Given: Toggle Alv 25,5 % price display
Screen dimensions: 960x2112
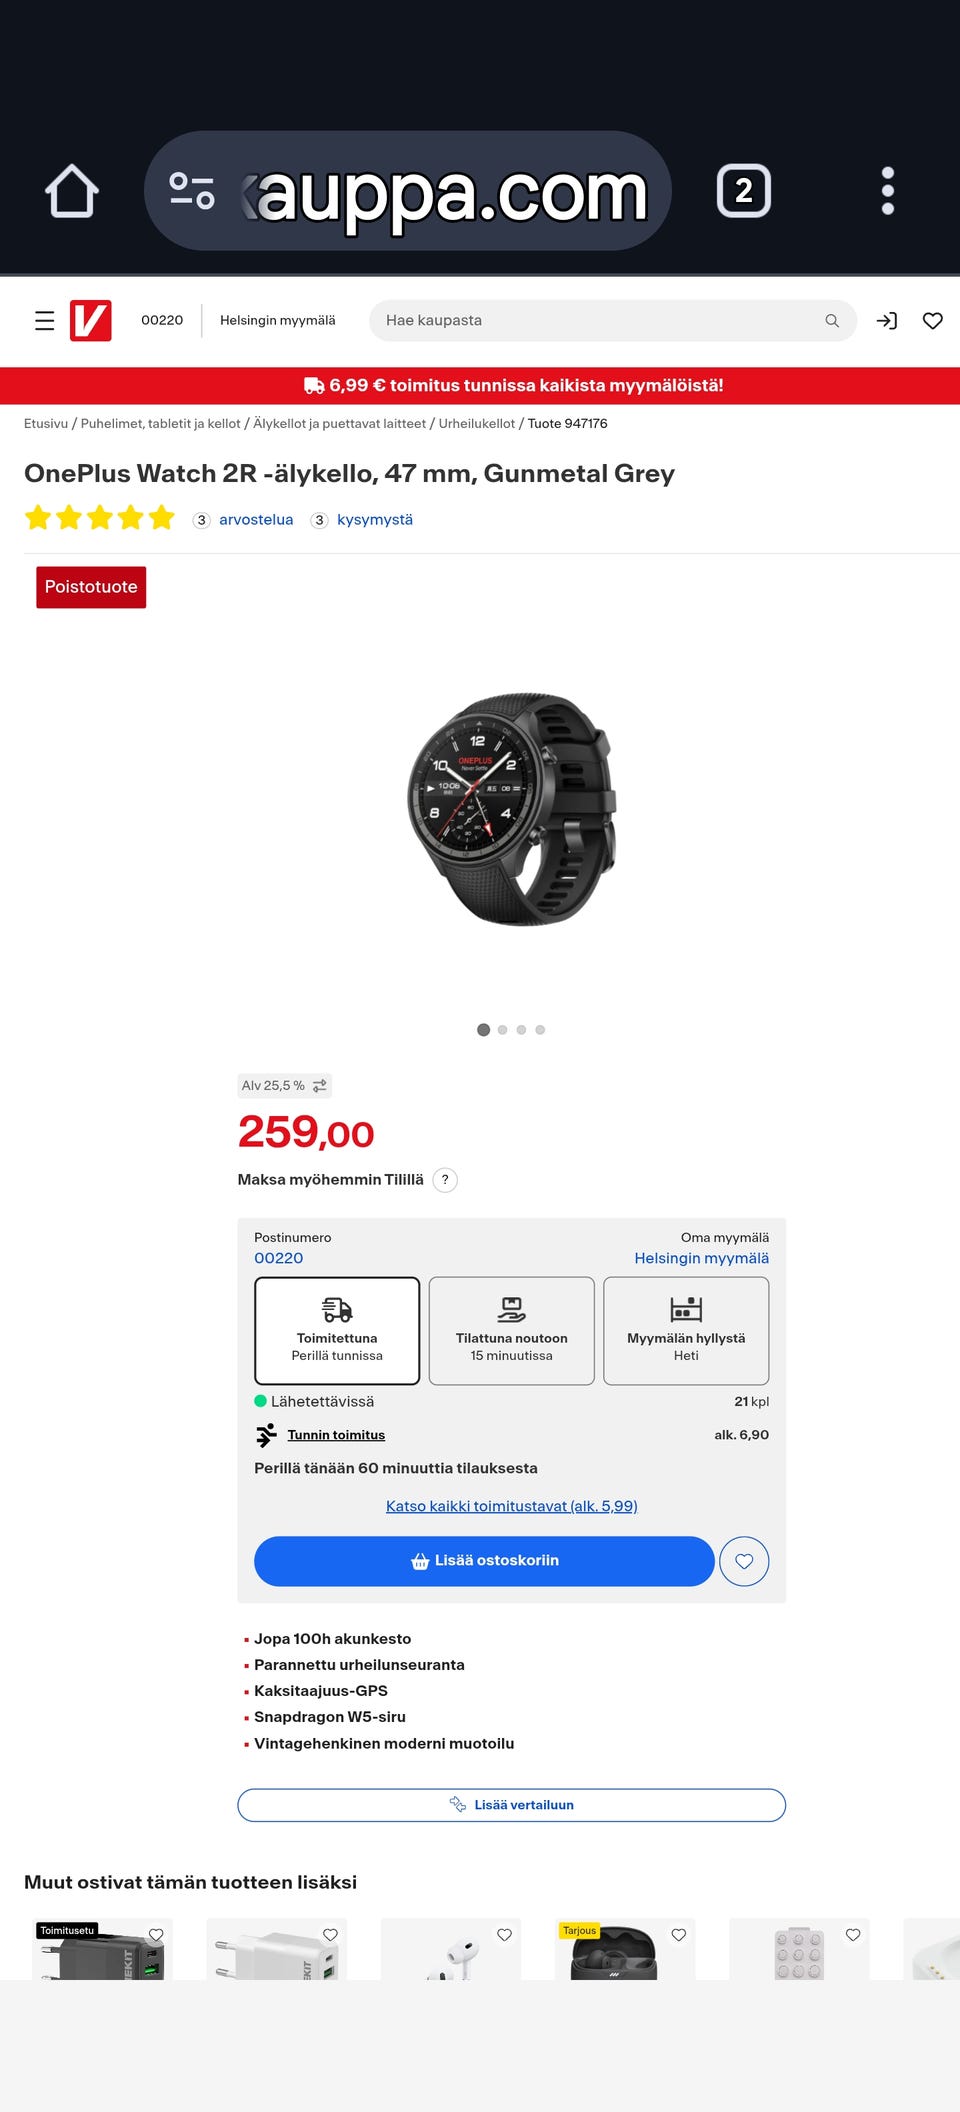Looking at the screenshot, I should click(284, 1086).
